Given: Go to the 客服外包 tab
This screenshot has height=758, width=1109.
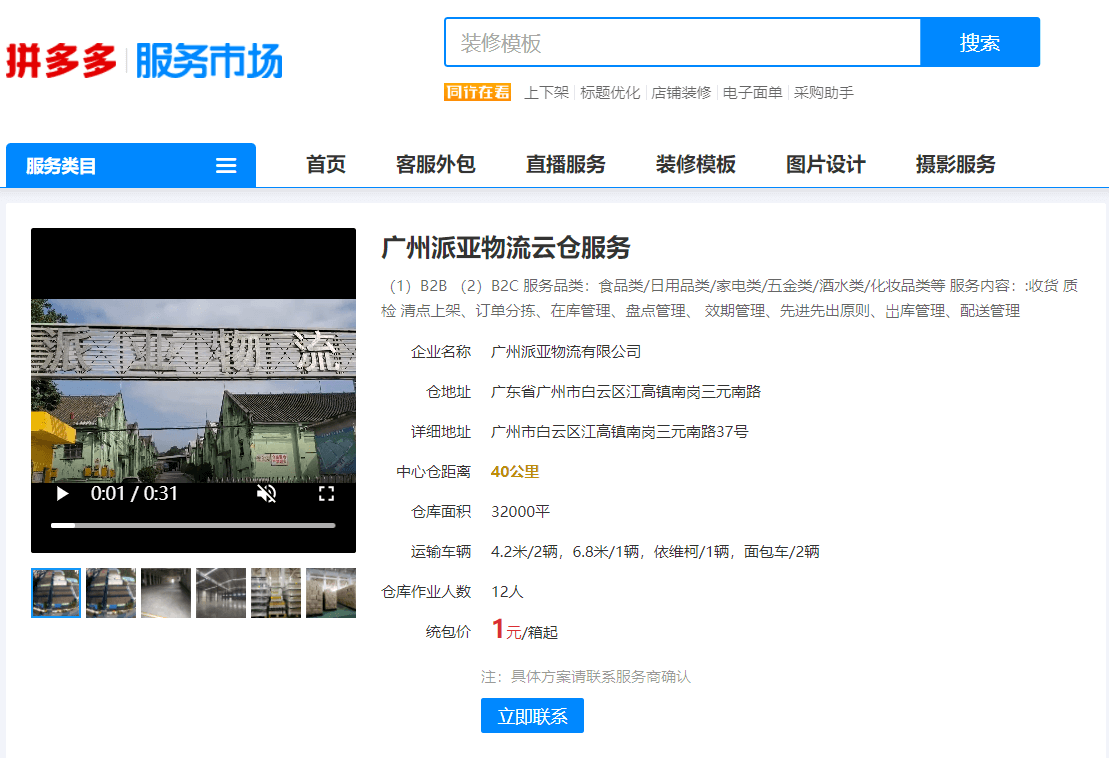Looking at the screenshot, I should tap(436, 165).
